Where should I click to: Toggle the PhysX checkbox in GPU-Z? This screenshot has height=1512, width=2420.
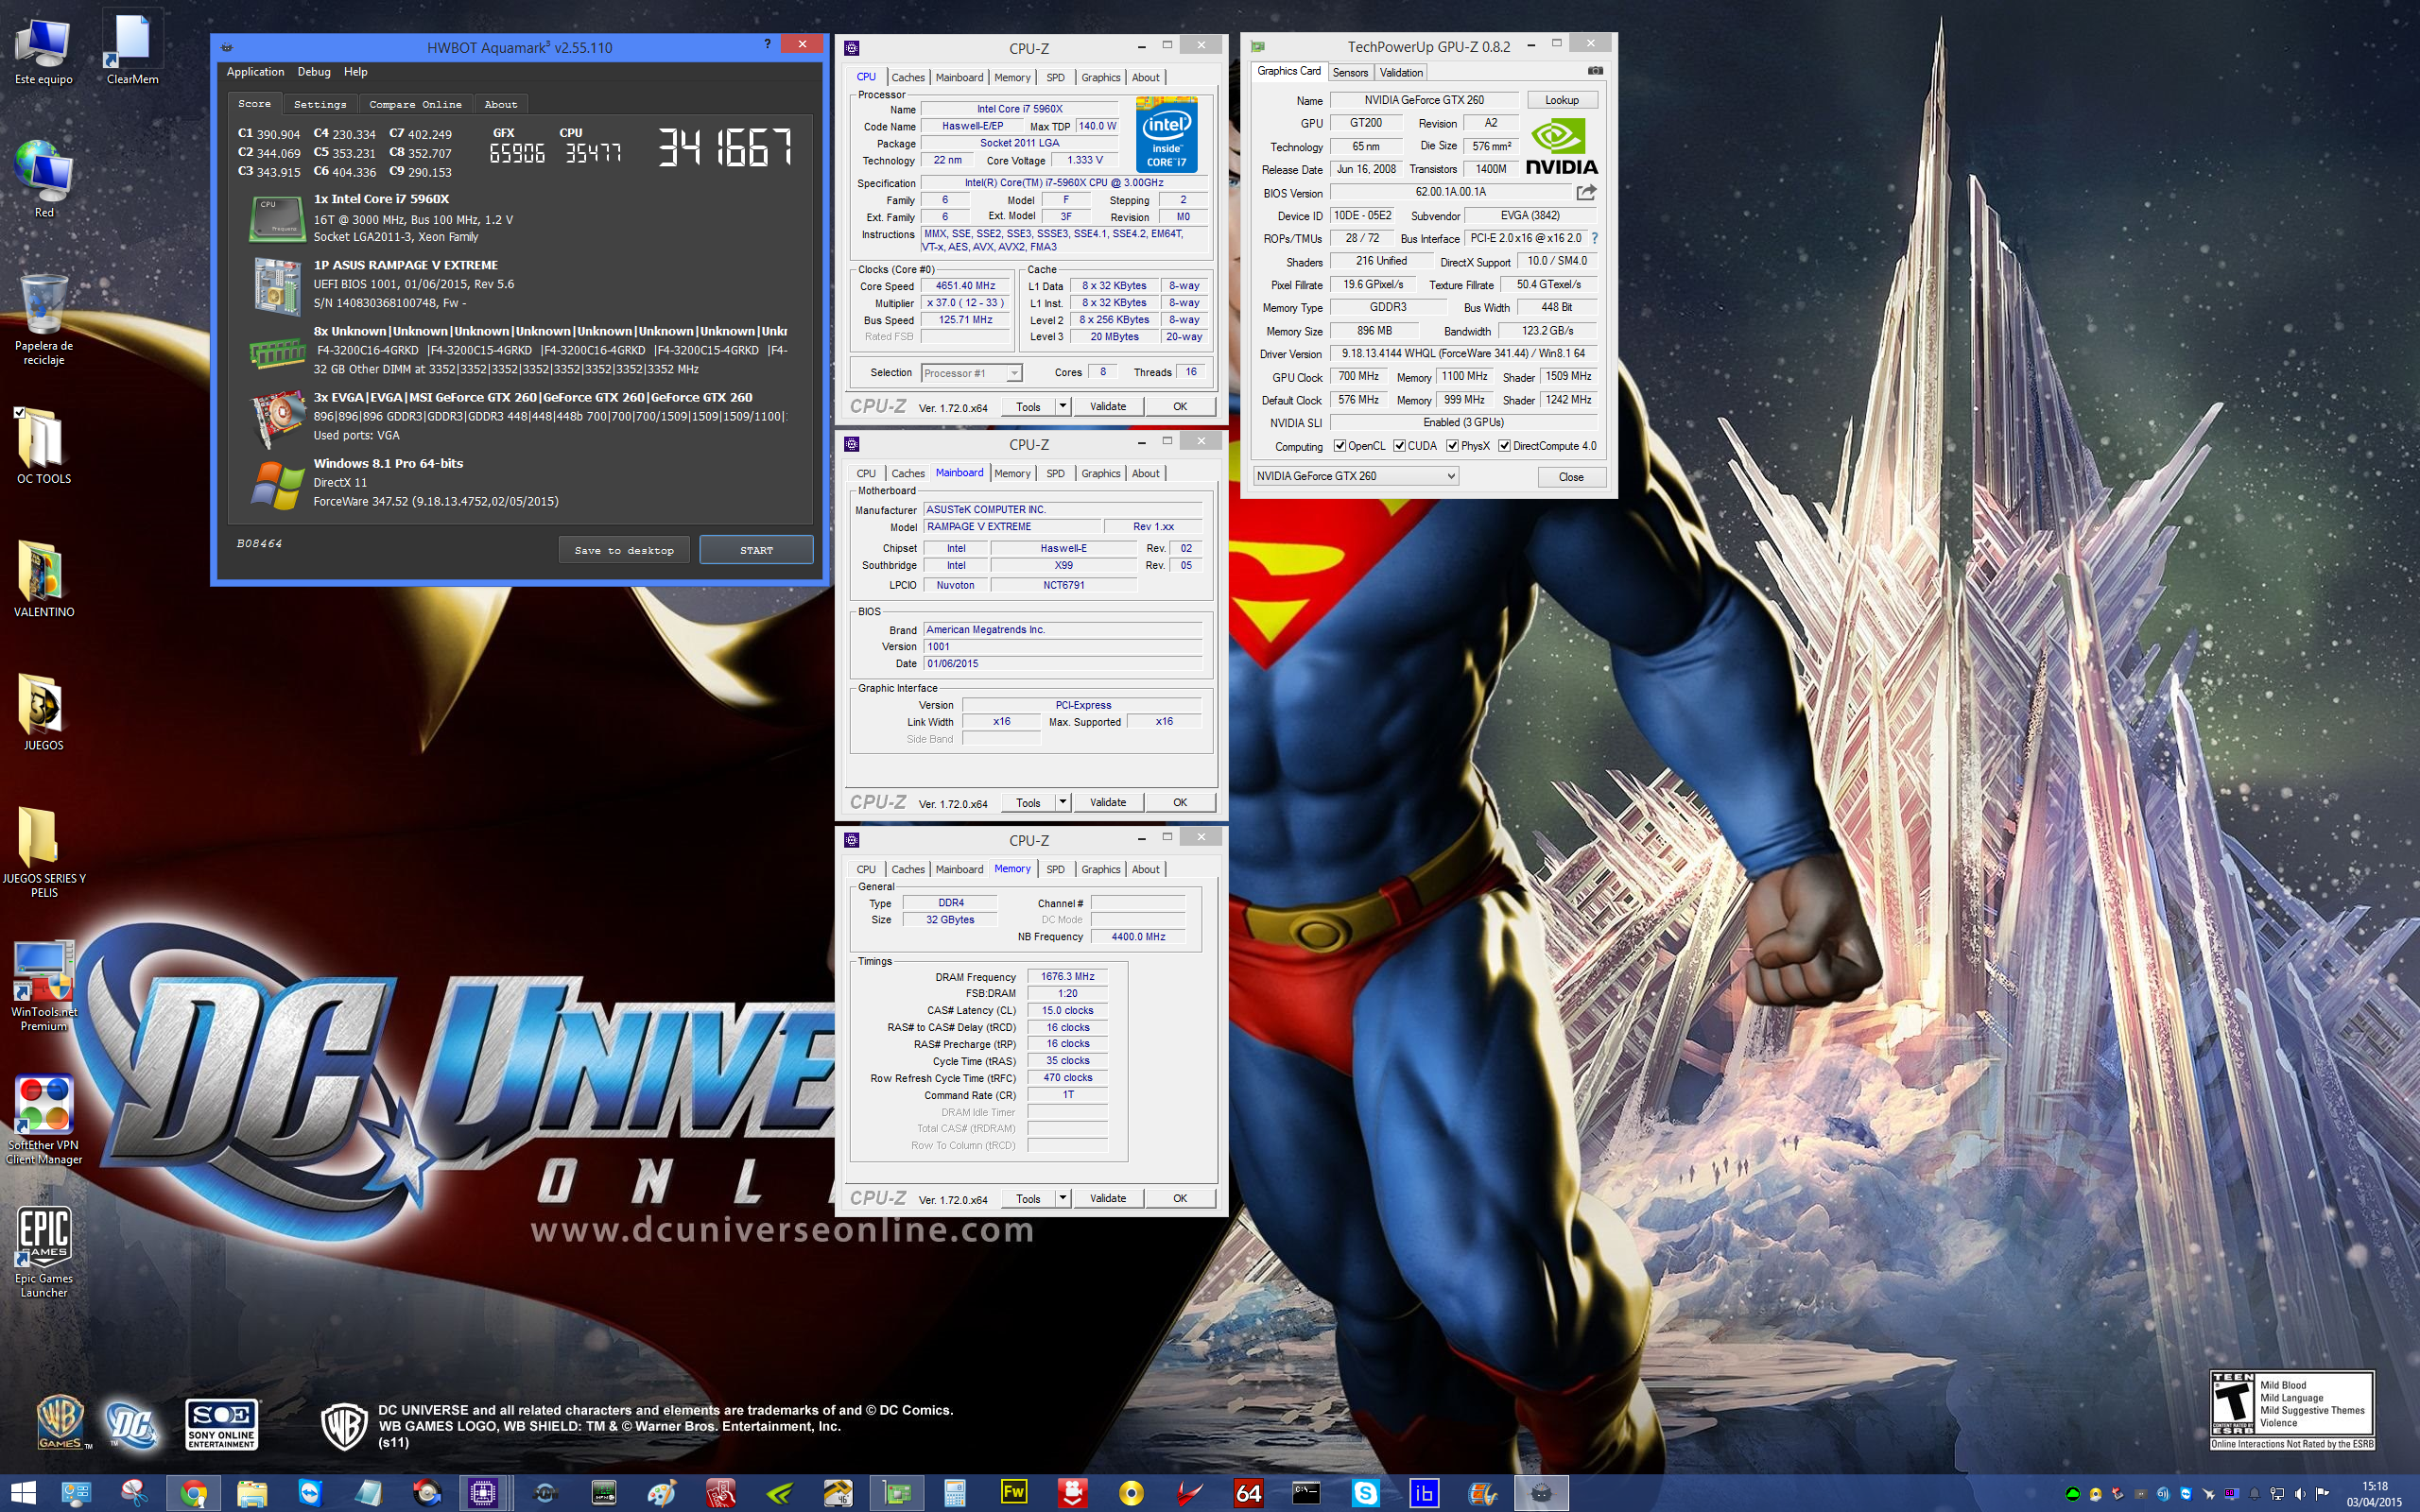click(x=1452, y=446)
